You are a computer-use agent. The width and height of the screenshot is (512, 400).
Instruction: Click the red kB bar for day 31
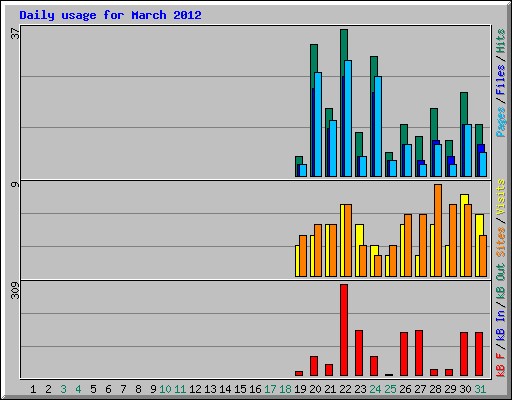[479, 354]
